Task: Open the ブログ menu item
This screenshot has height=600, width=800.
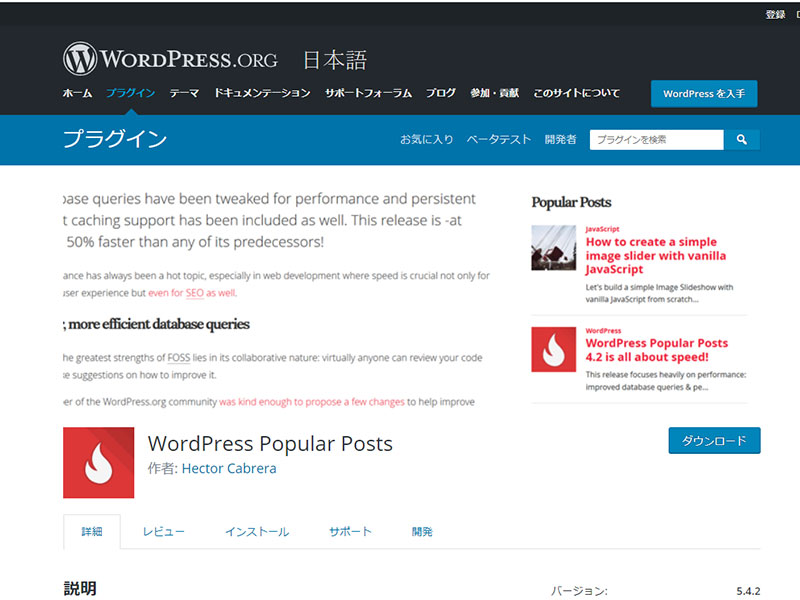Action: (x=441, y=93)
